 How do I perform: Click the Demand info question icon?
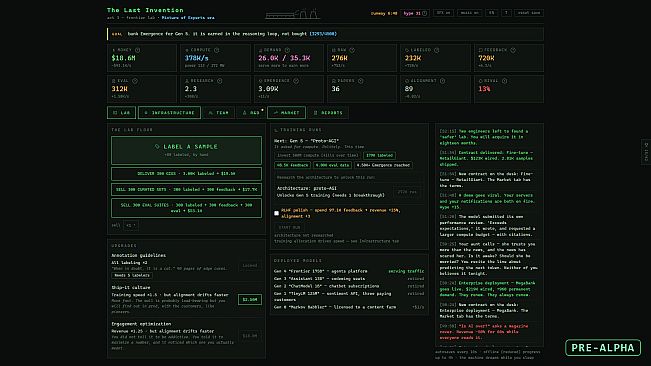[287, 50]
